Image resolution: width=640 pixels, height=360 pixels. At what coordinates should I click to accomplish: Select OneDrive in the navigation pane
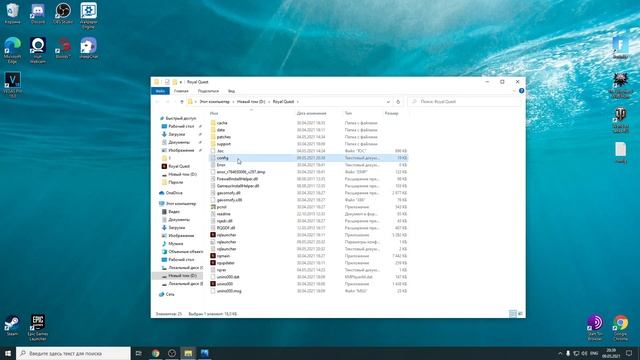[174, 193]
